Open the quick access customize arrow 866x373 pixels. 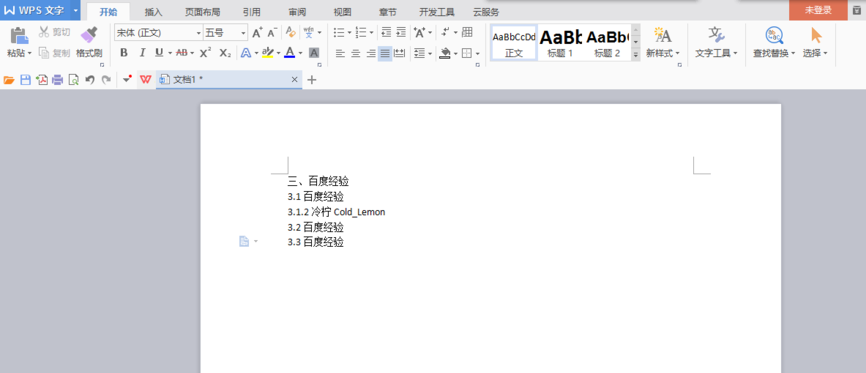coord(128,80)
